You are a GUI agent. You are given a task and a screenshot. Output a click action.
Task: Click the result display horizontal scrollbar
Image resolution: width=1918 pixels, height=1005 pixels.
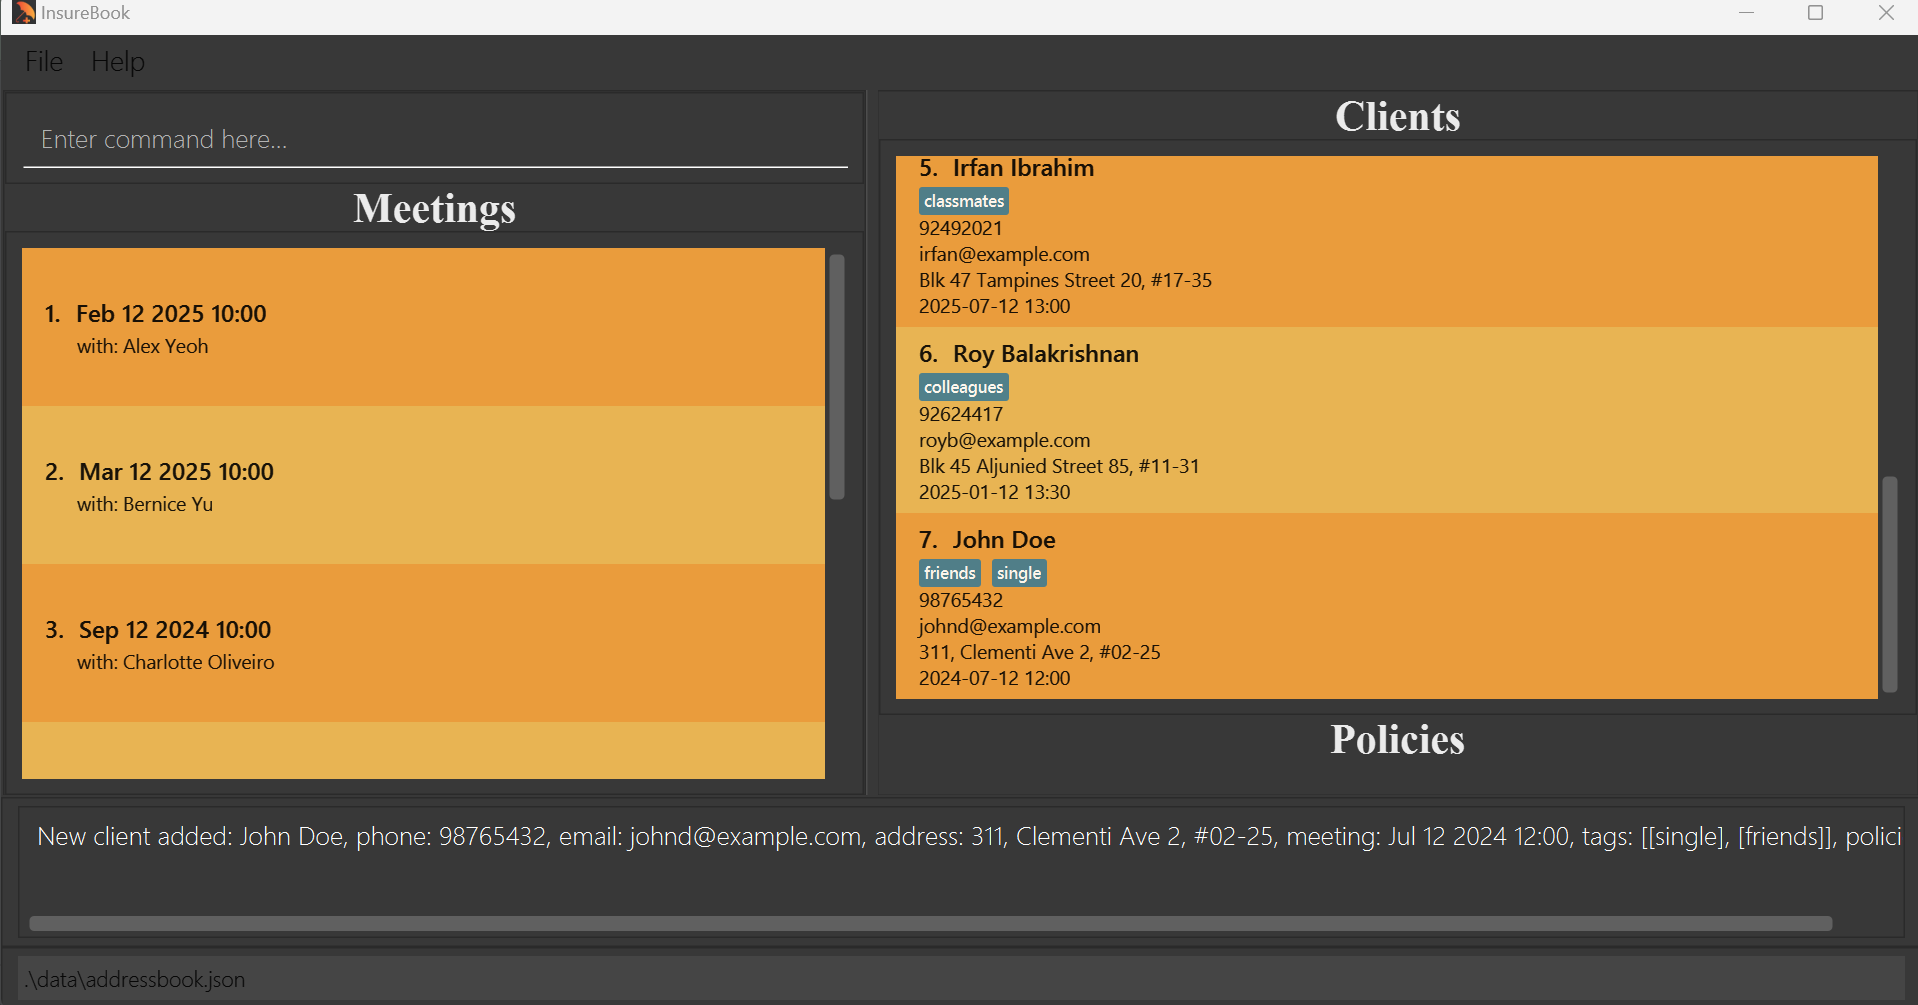pyautogui.click(x=930, y=923)
